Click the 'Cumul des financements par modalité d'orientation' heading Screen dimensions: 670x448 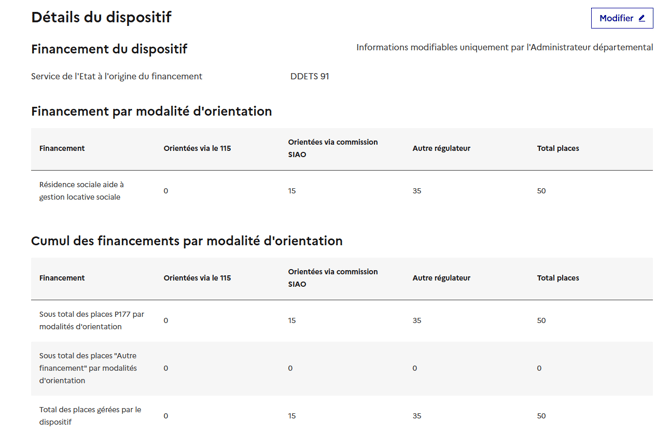(x=186, y=241)
